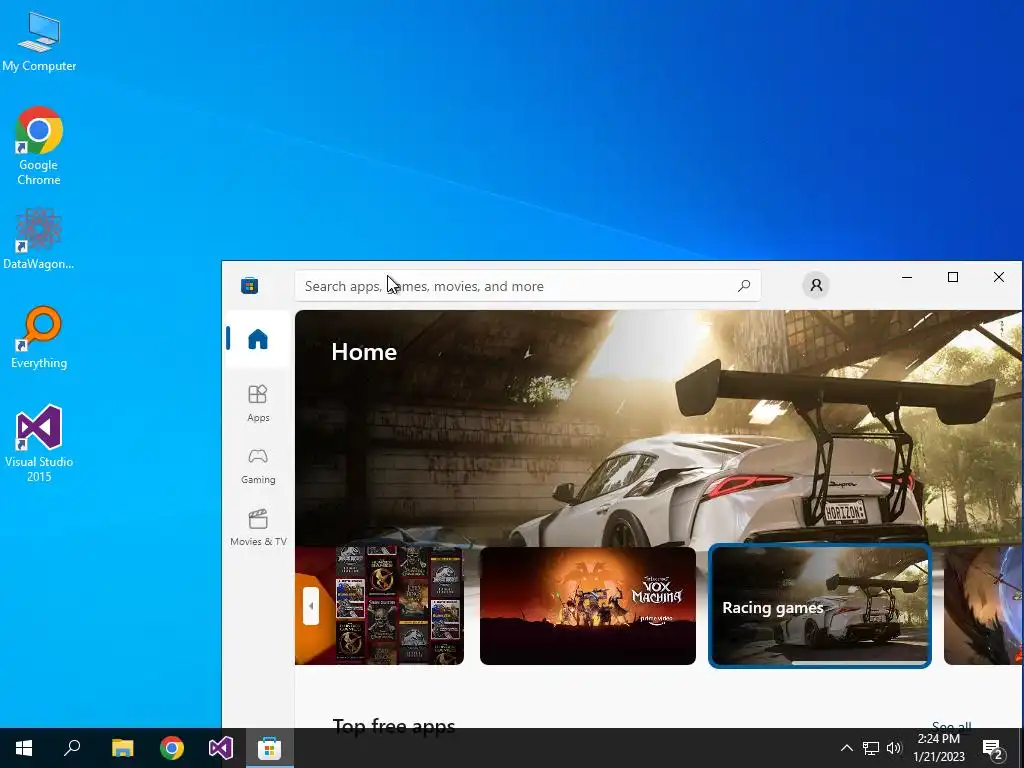Select Visual Studio 2015 desktop shortcut
Screen dimensions: 1024x768
[x=39, y=444]
